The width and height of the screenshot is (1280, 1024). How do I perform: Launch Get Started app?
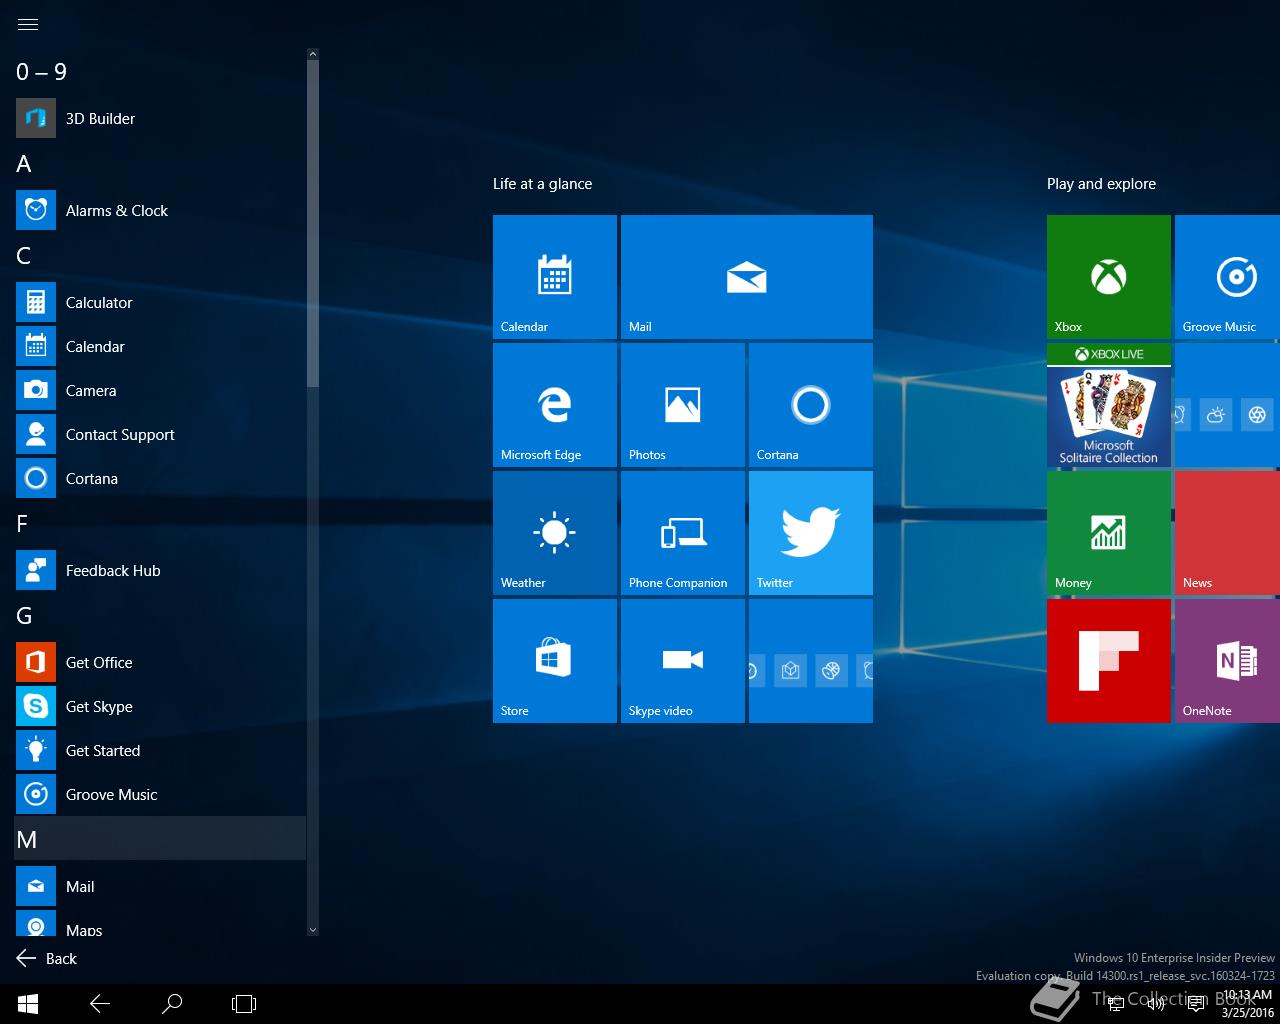coord(160,750)
